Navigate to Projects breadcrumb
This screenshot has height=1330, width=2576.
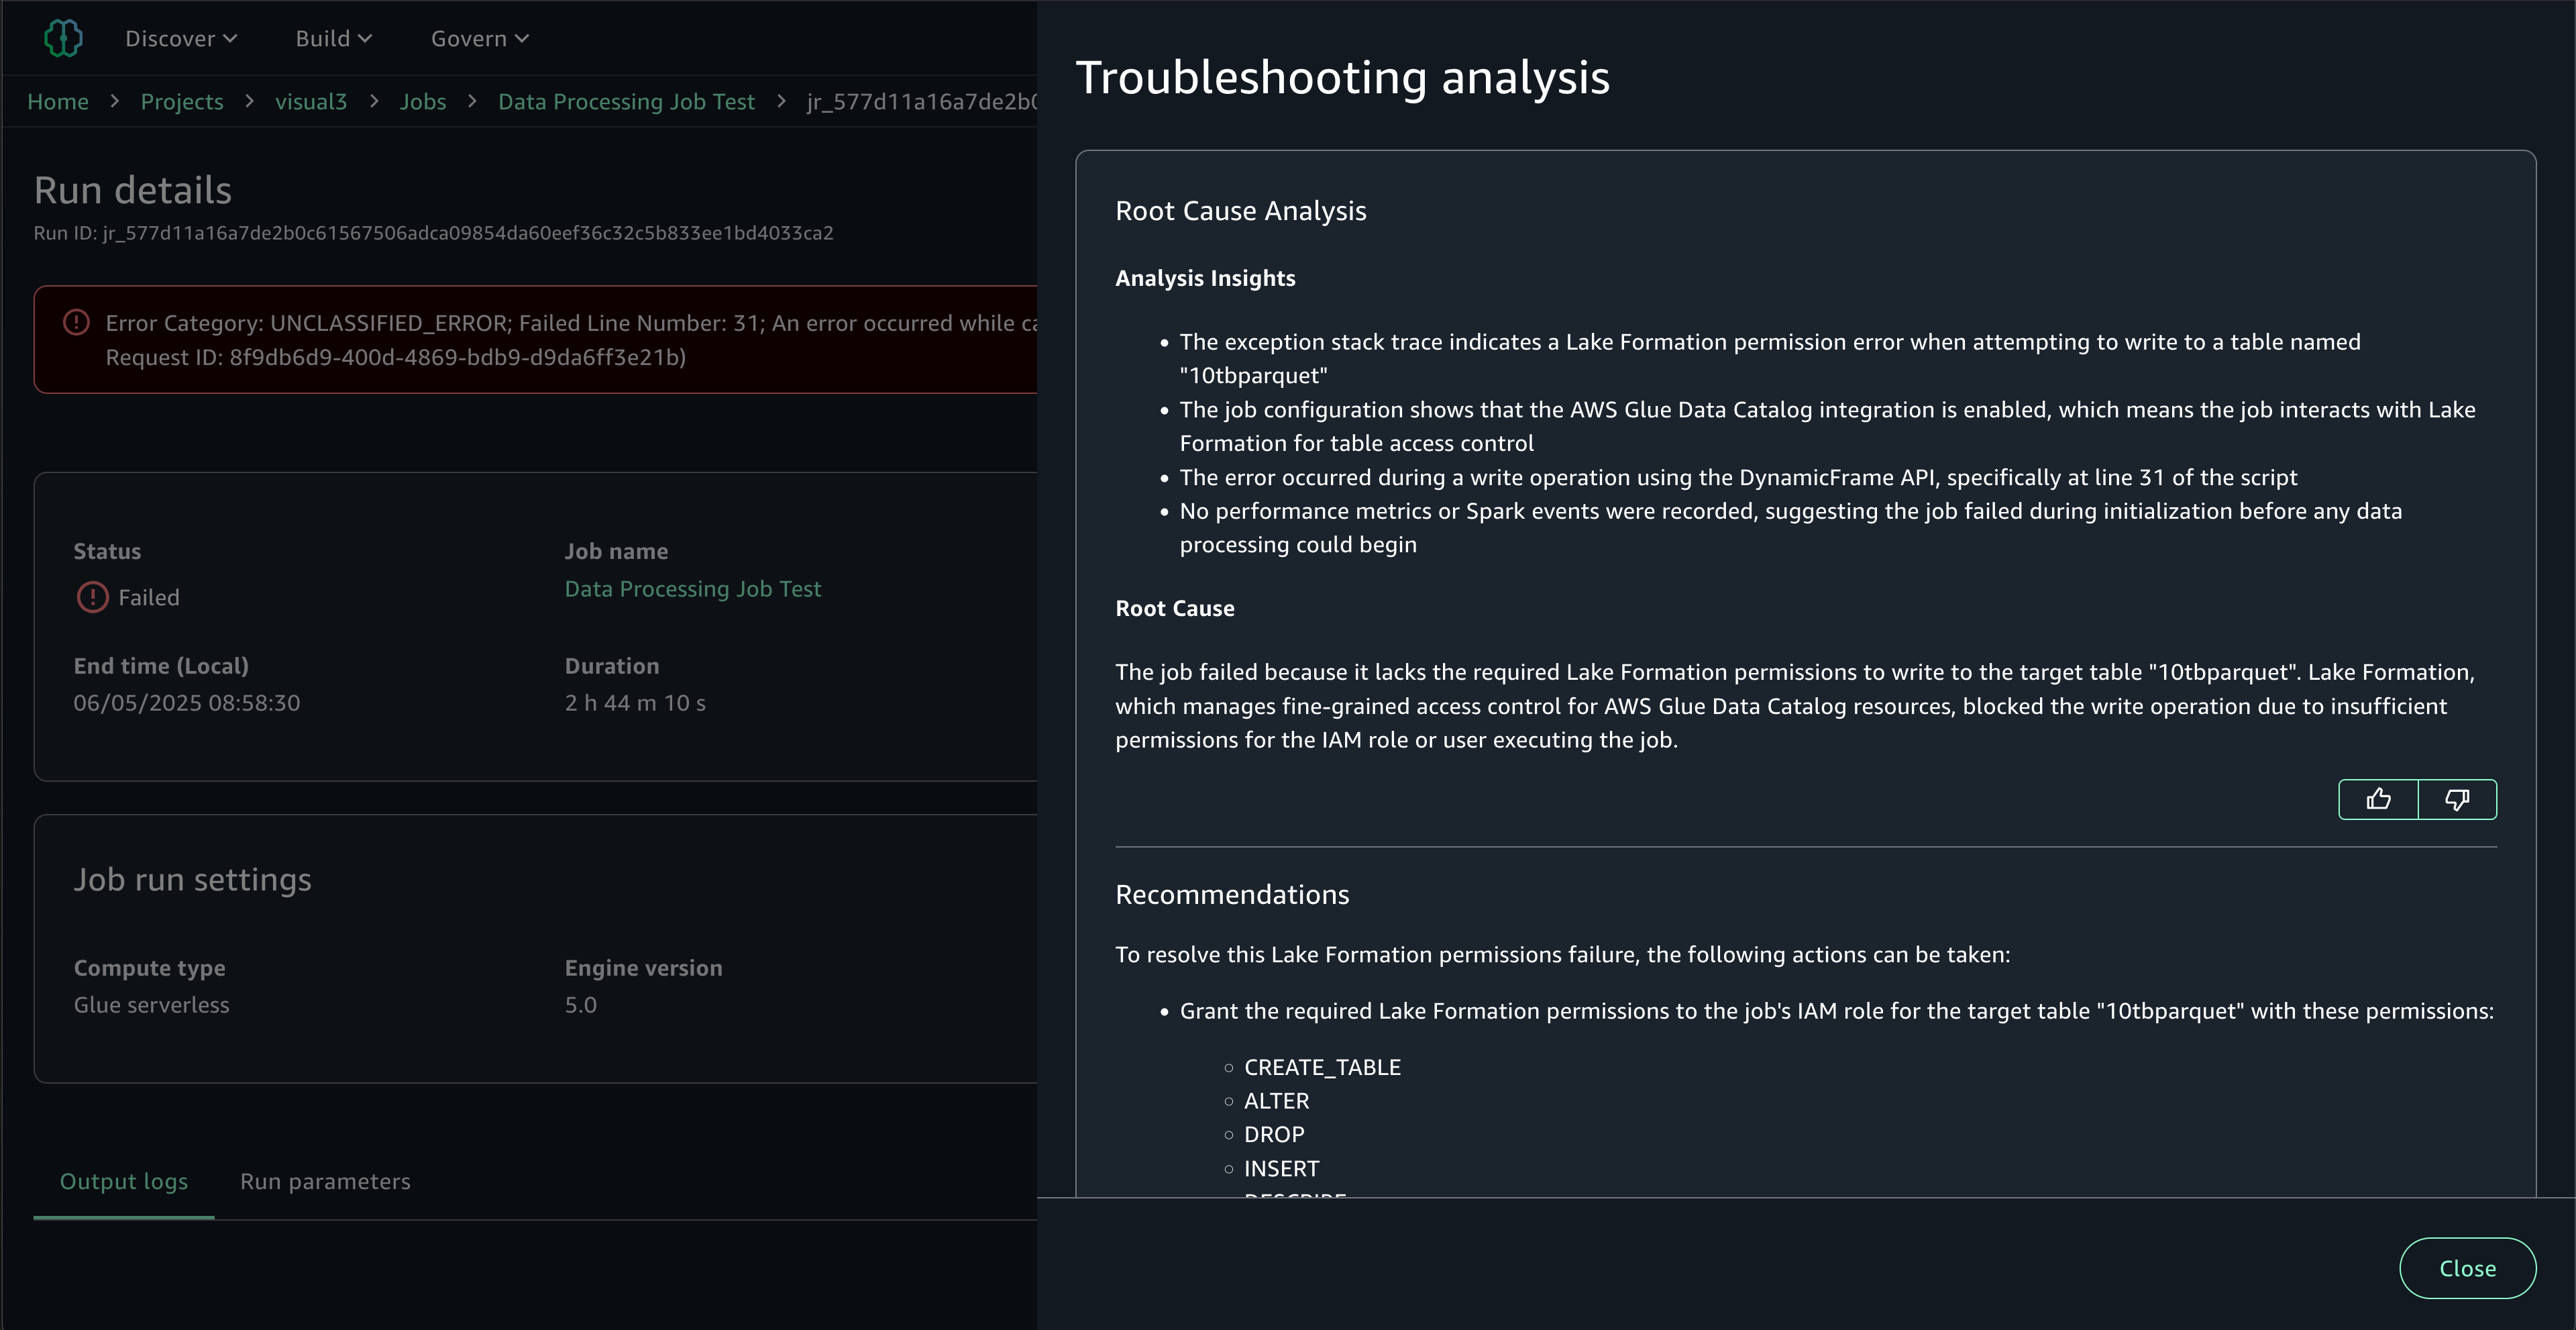(x=182, y=101)
